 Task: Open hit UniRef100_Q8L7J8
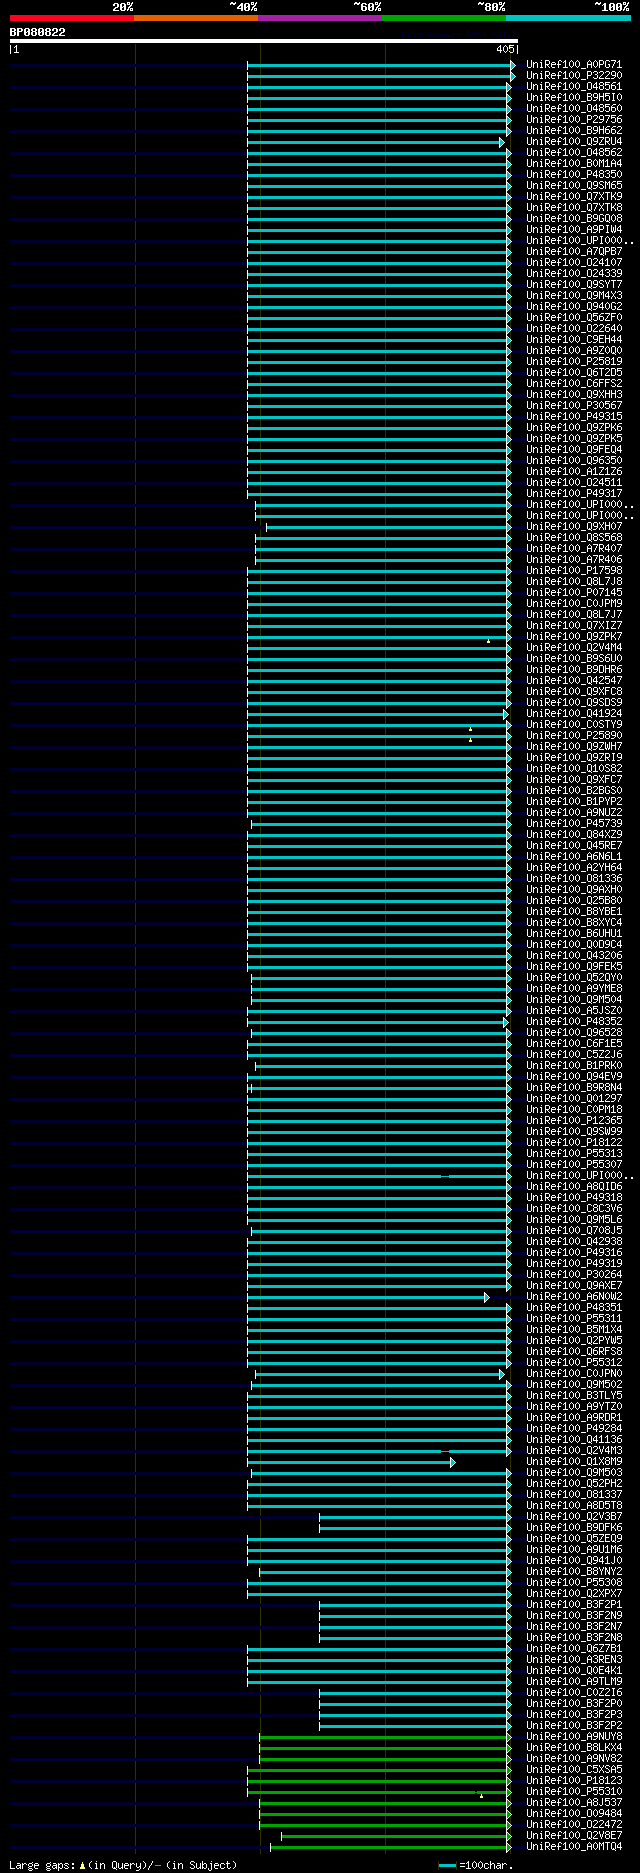pyautogui.click(x=574, y=582)
